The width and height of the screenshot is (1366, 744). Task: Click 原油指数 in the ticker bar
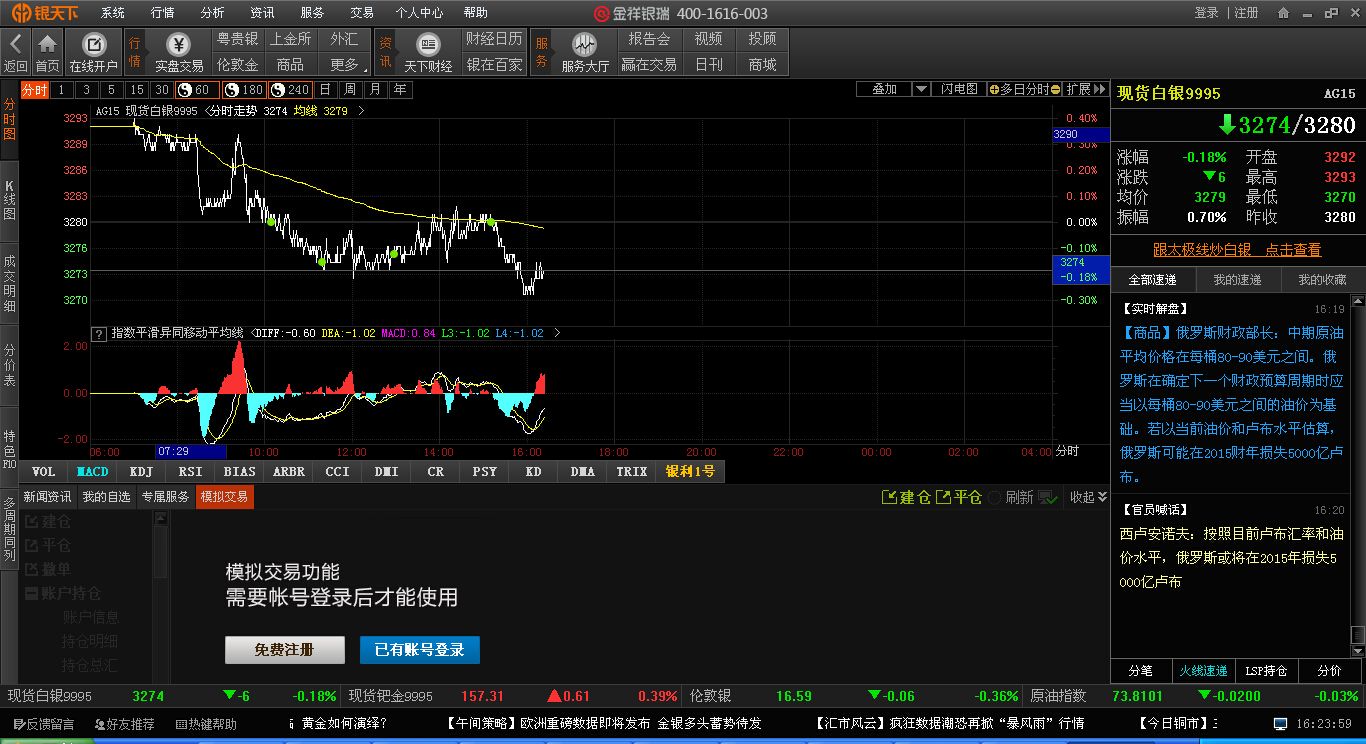click(x=1058, y=696)
